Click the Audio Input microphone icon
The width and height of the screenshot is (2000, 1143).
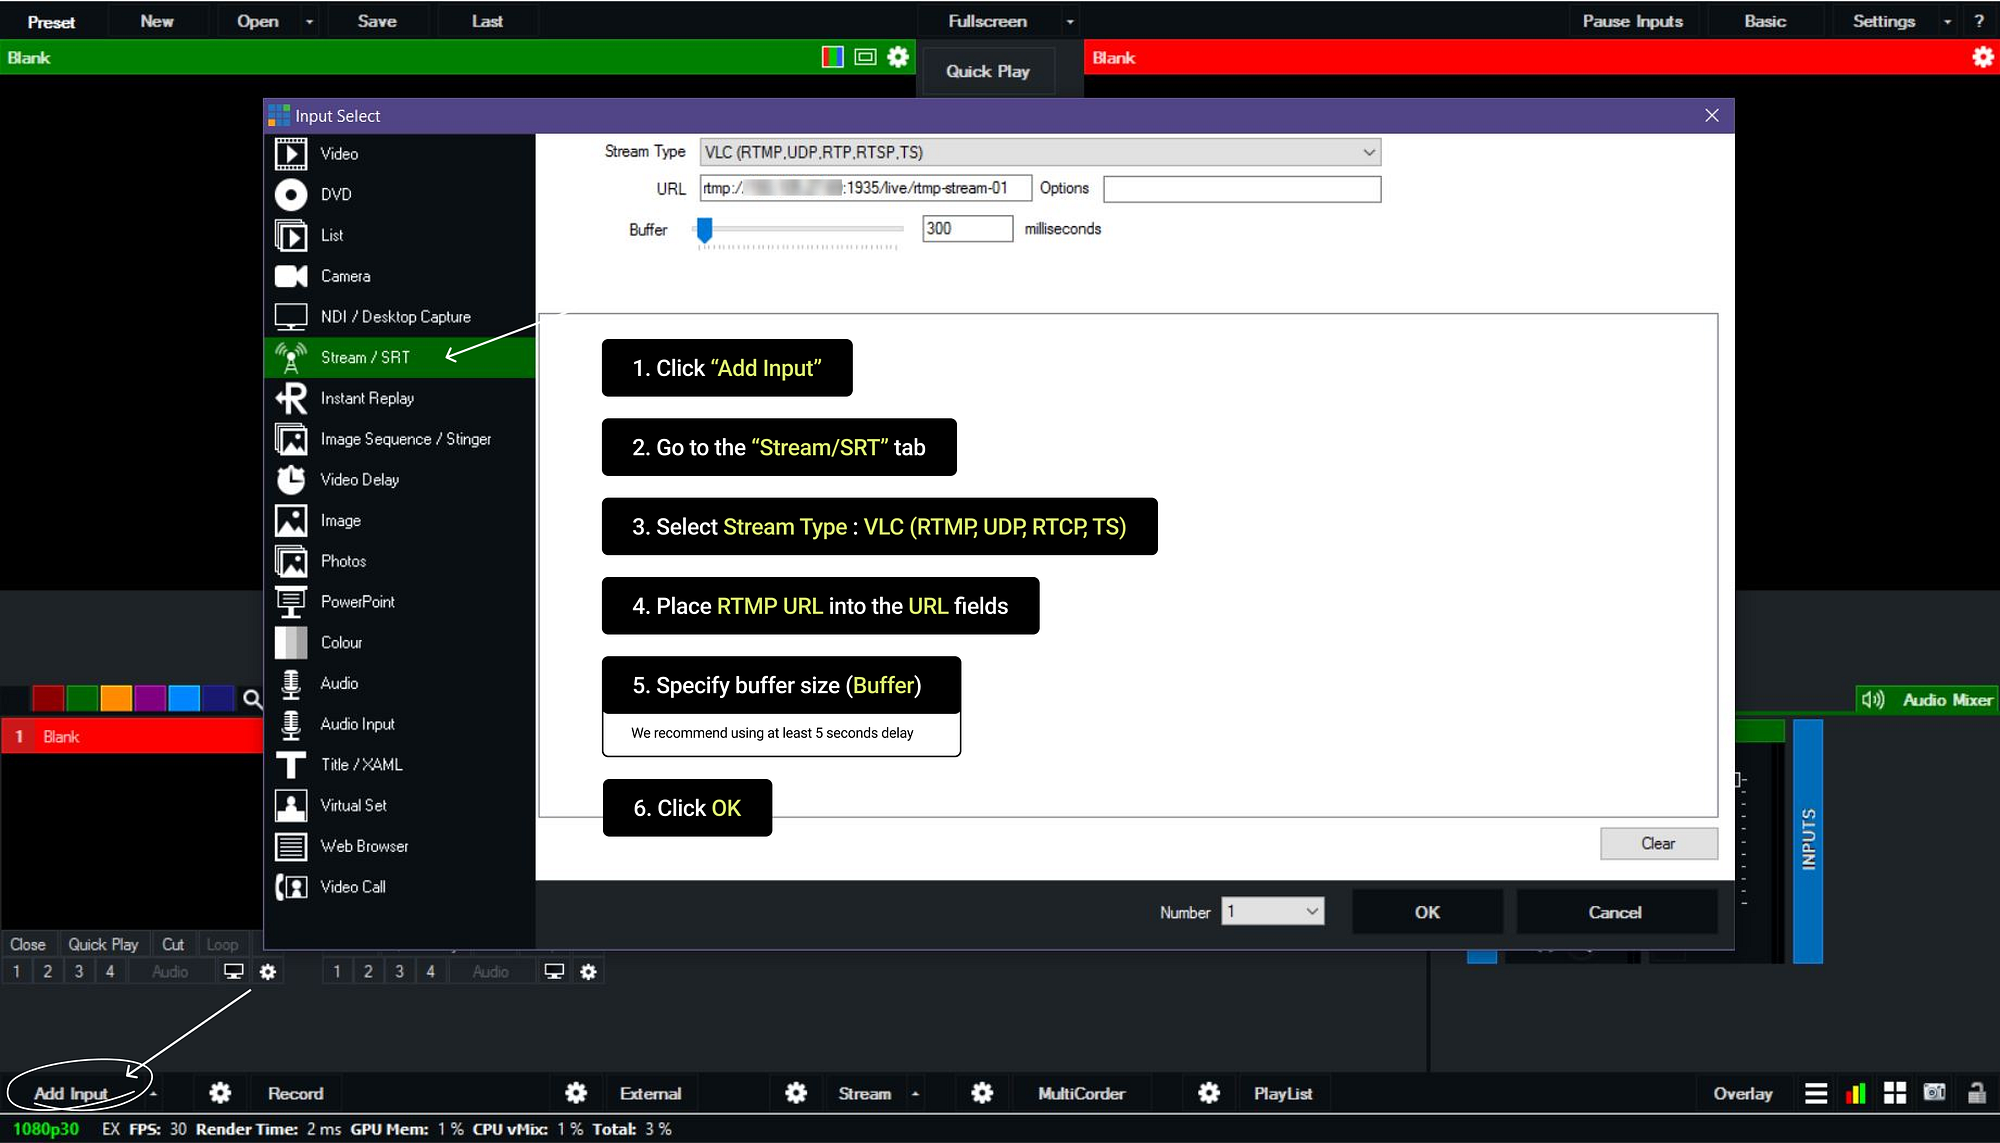coord(291,724)
